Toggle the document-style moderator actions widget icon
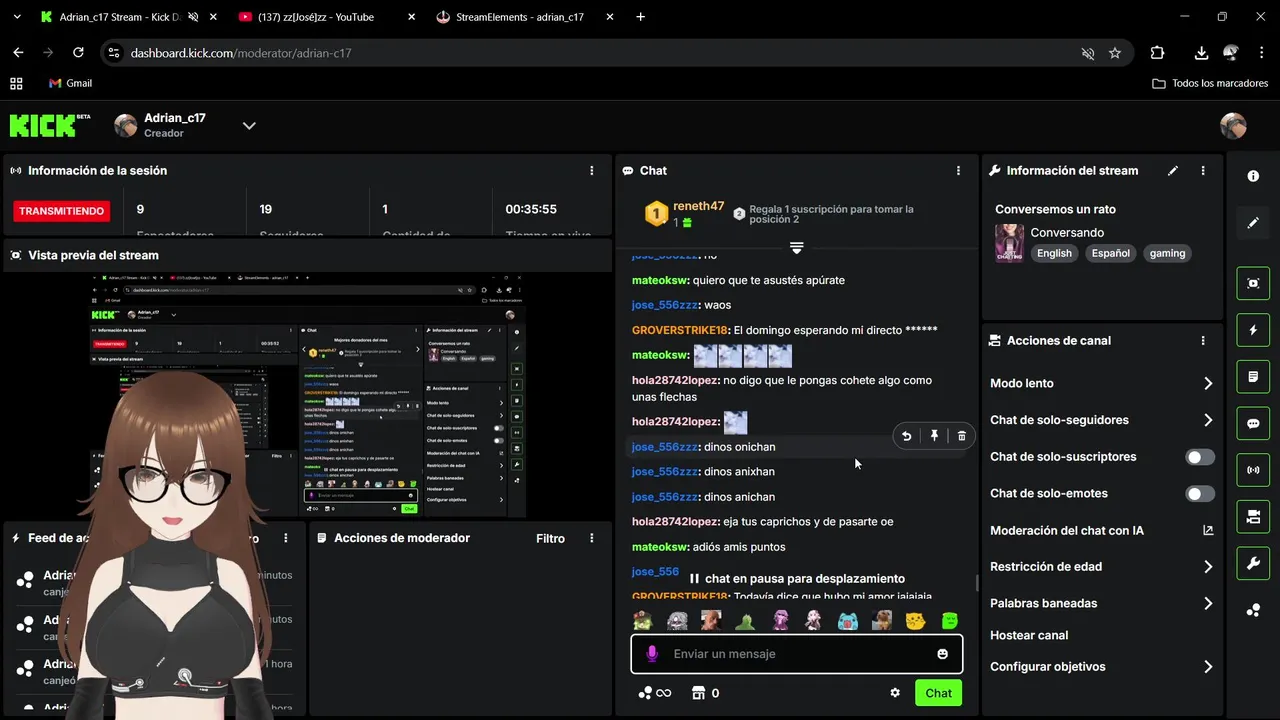The height and width of the screenshot is (720, 1280). pos(1253,377)
